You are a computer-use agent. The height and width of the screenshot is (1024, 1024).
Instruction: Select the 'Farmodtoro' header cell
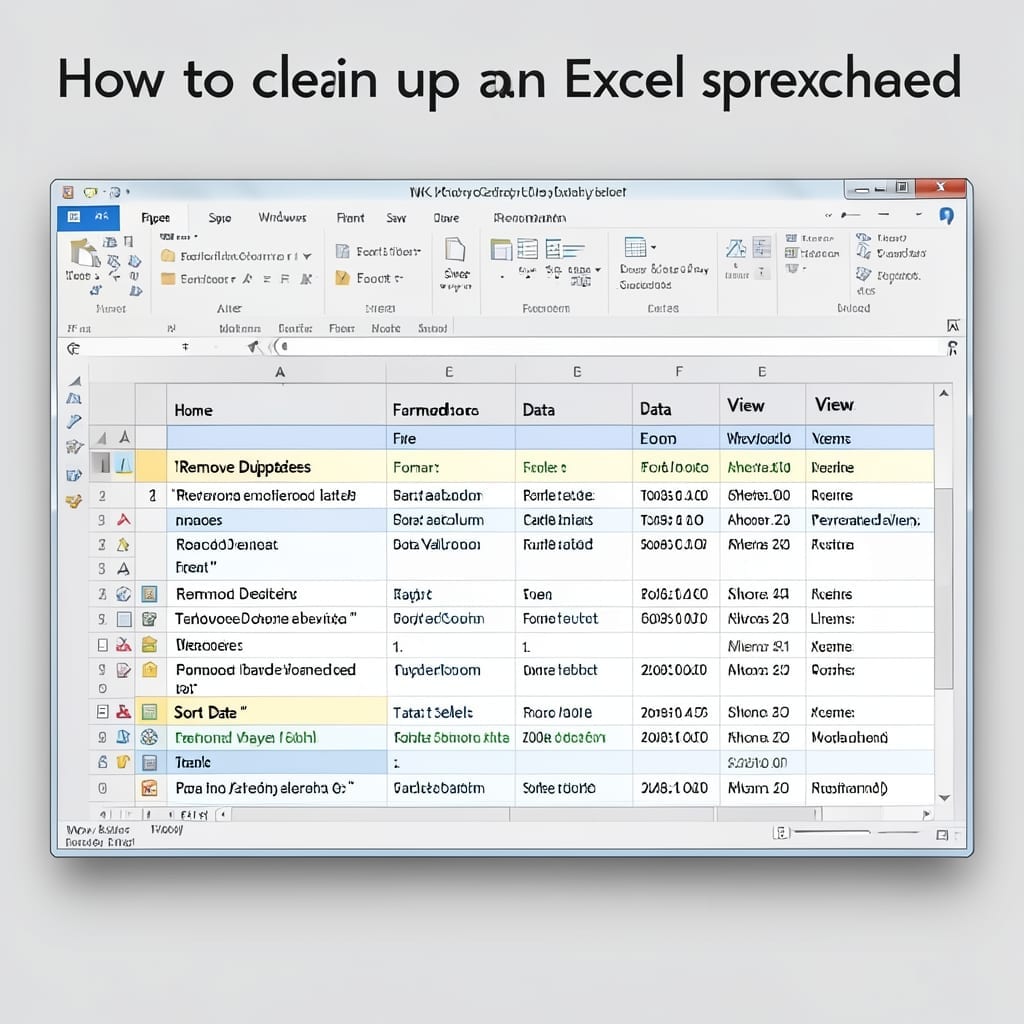[x=451, y=406]
